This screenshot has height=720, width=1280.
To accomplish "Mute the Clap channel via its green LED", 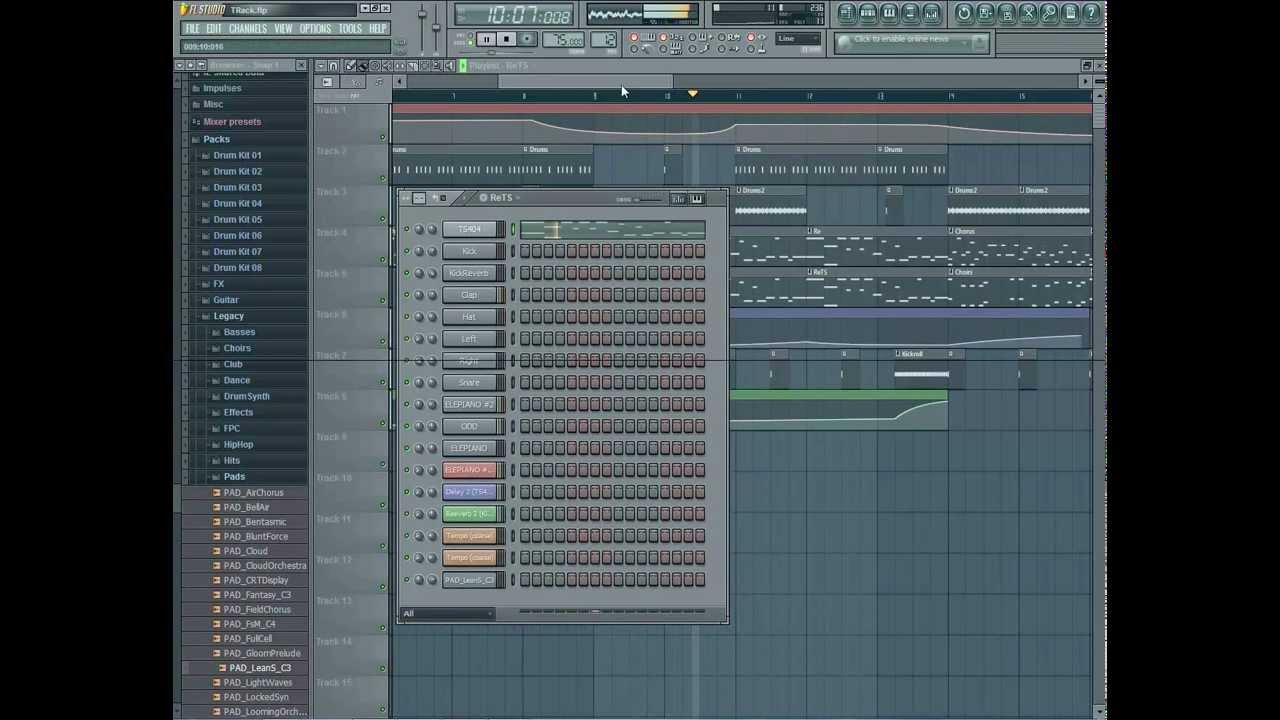I will (407, 295).
